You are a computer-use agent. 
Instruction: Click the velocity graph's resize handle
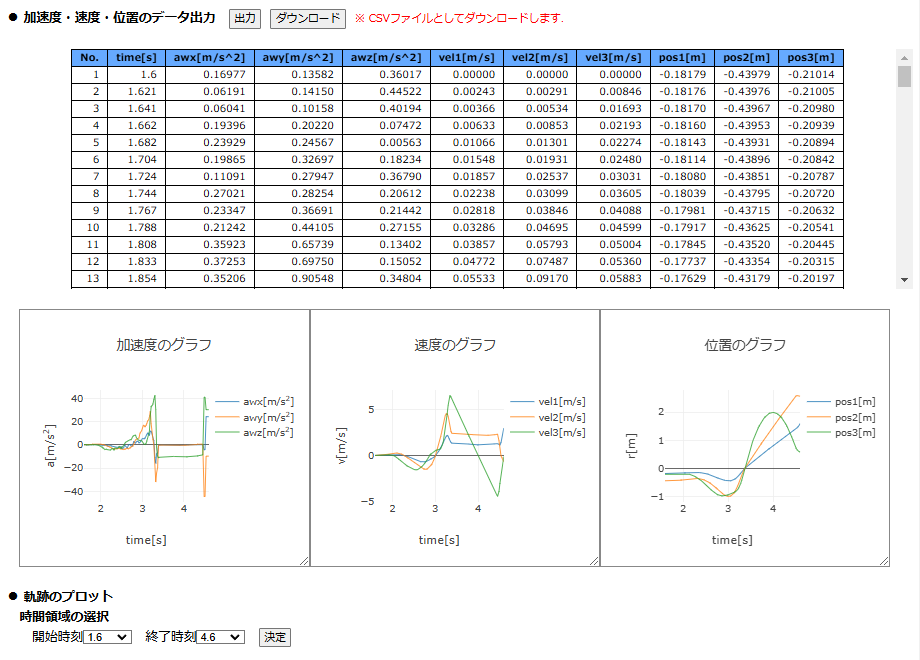594,561
